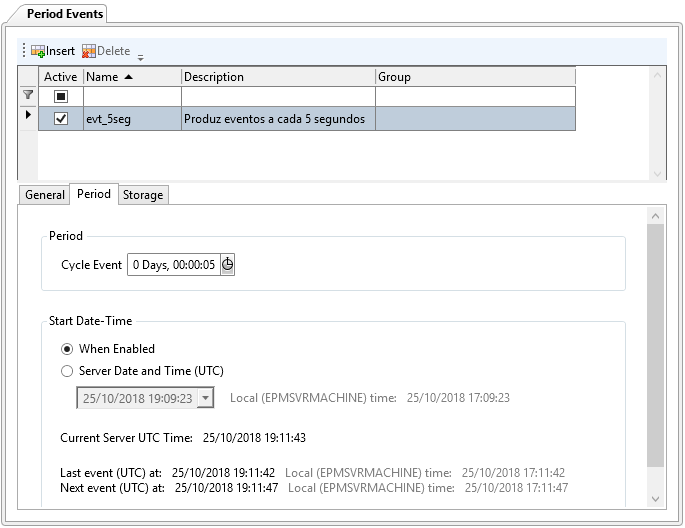Sort by the Name column header
This screenshot has height=528, width=685.
click(132, 77)
